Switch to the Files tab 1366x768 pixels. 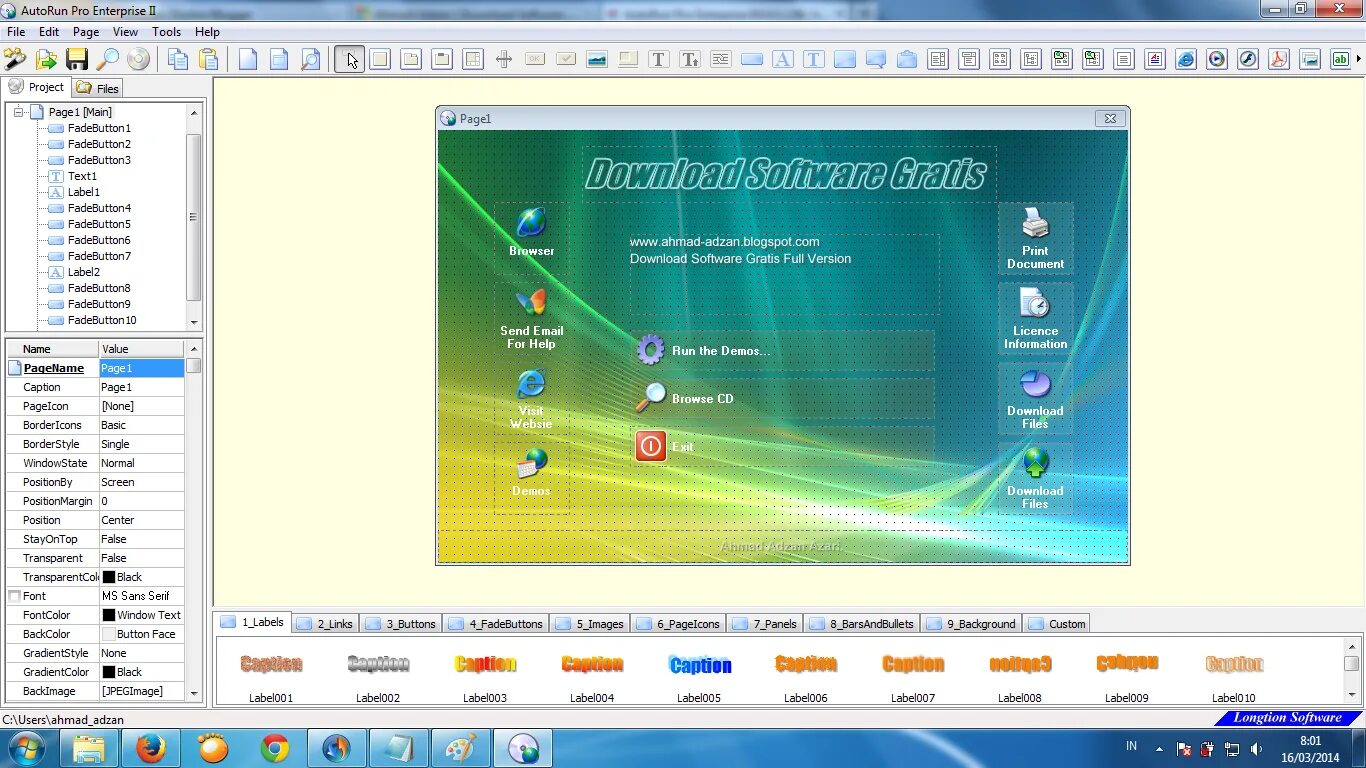pos(97,88)
